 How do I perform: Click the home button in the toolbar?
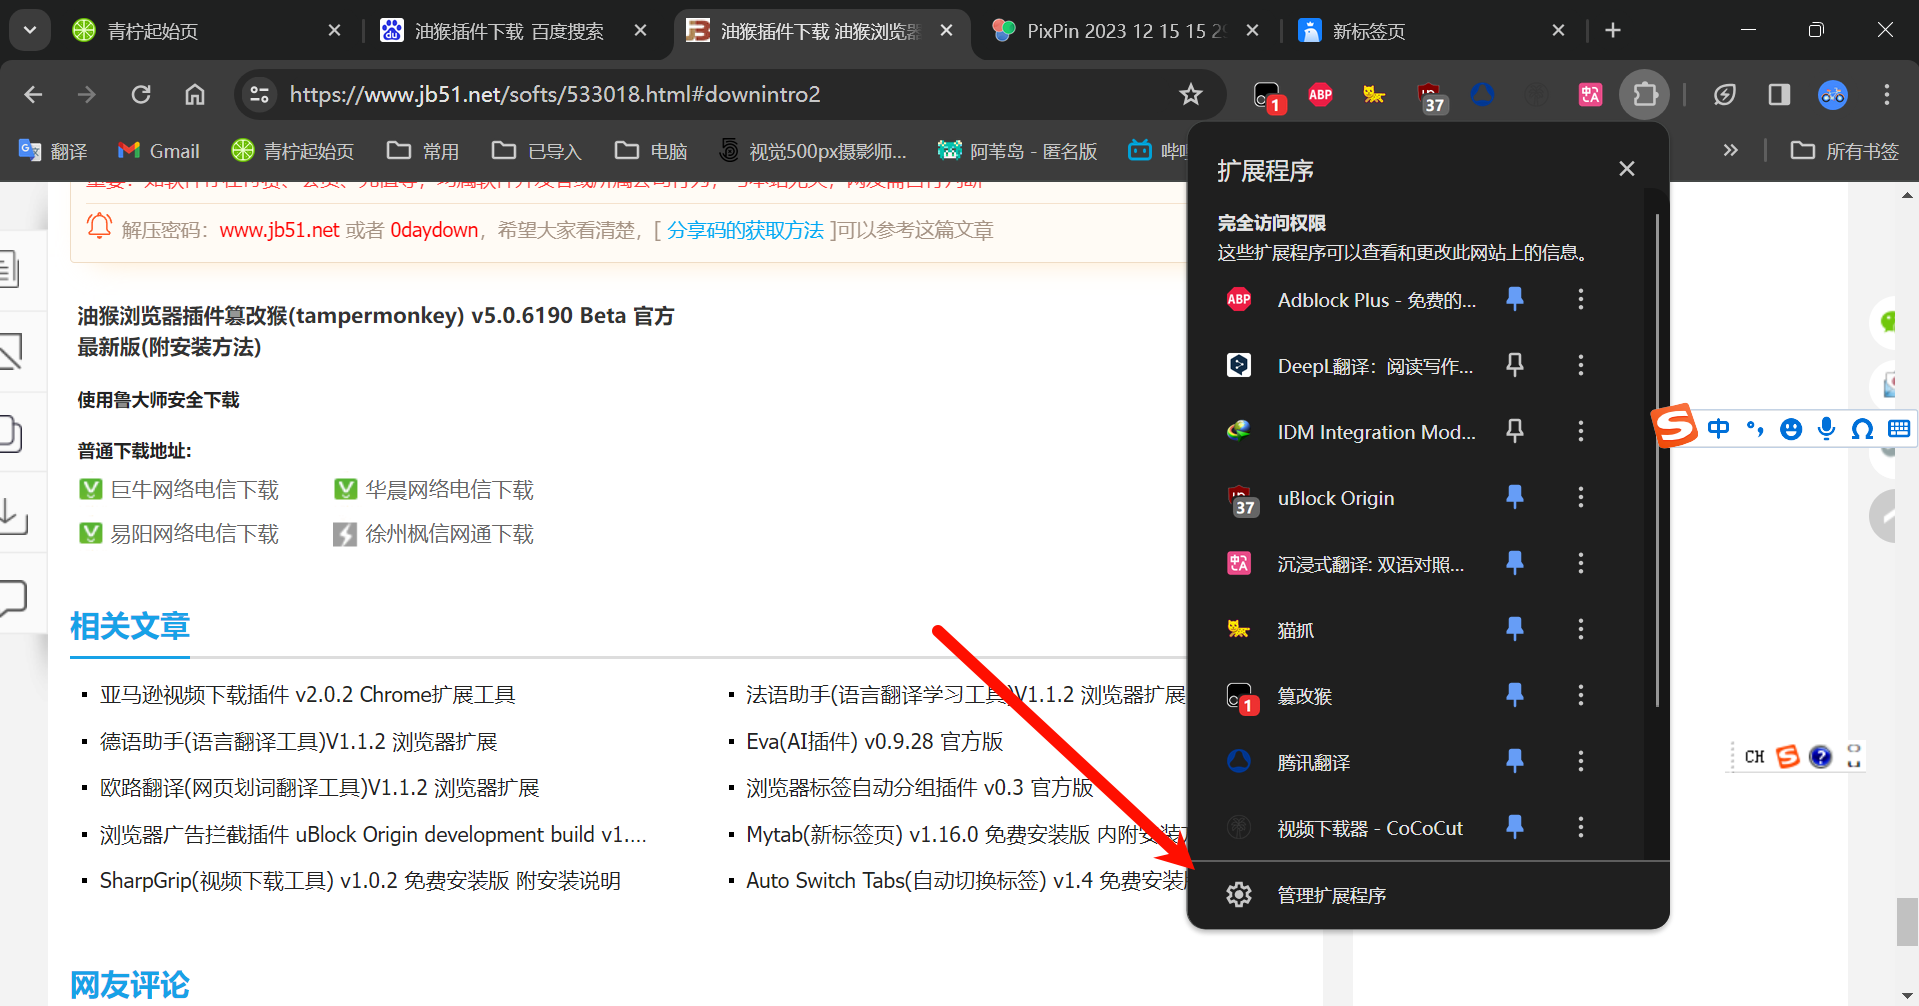click(x=195, y=95)
